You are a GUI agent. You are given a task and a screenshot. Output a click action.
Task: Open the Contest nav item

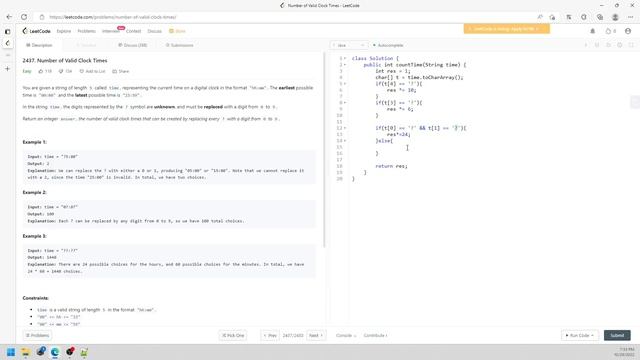[x=133, y=31]
